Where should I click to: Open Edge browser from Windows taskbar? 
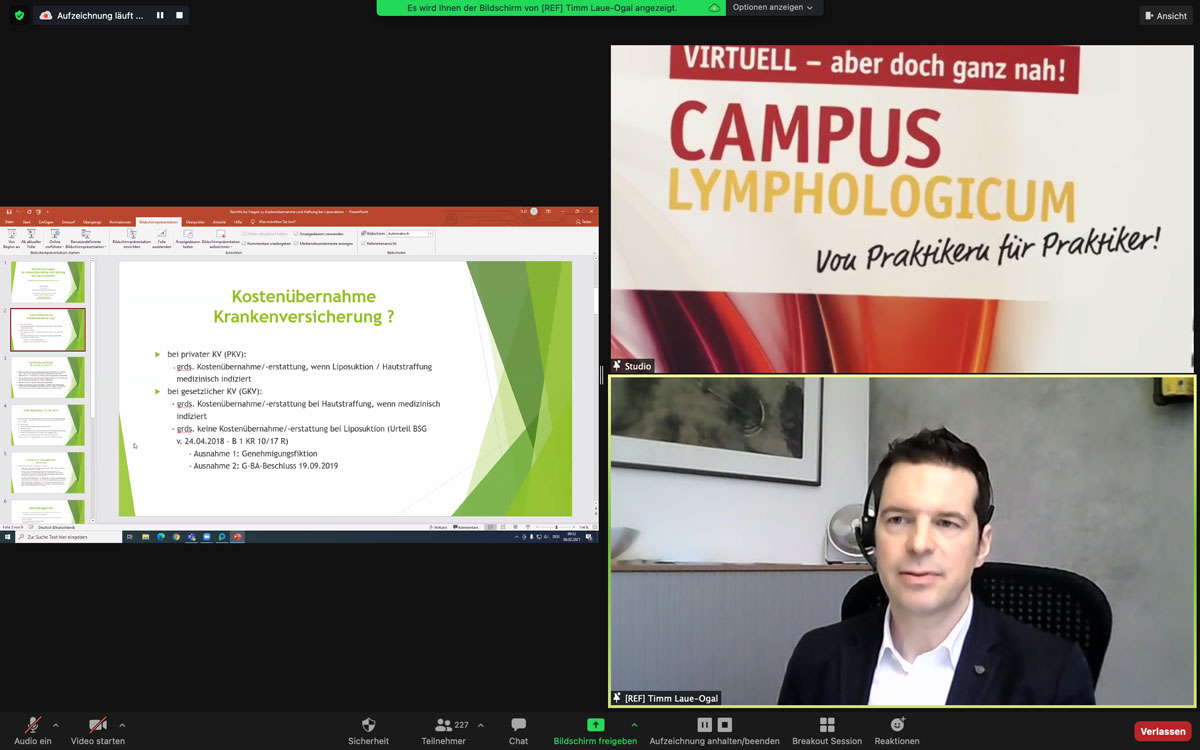[x=160, y=537]
